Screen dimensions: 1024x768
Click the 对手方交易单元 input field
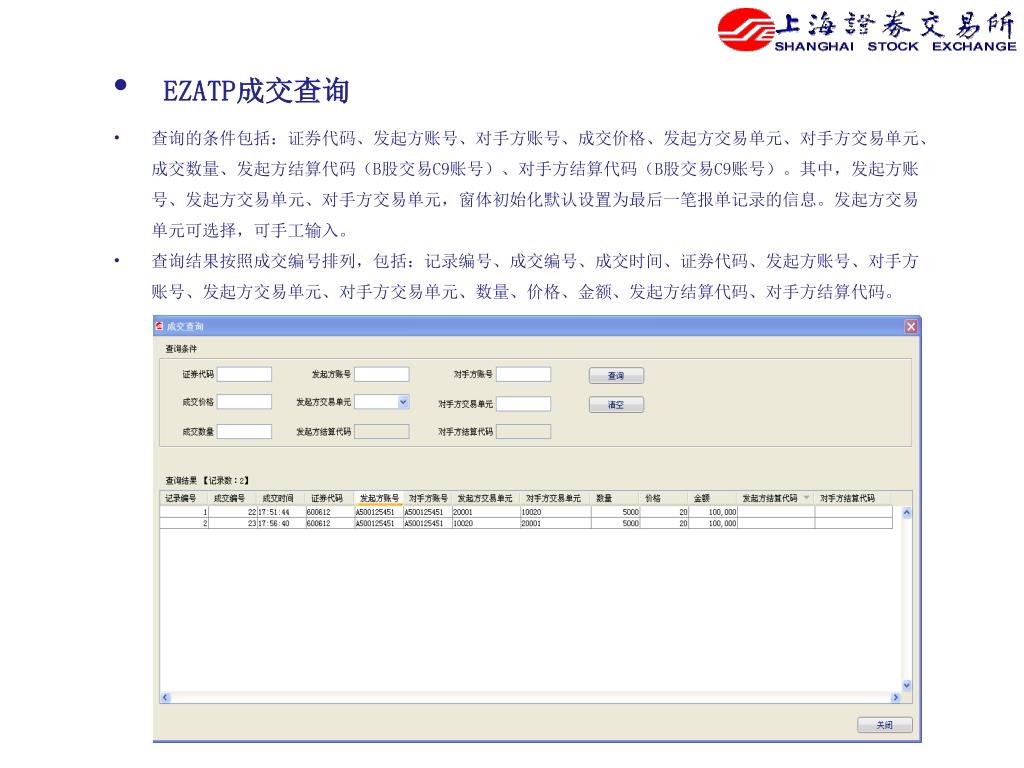524,404
